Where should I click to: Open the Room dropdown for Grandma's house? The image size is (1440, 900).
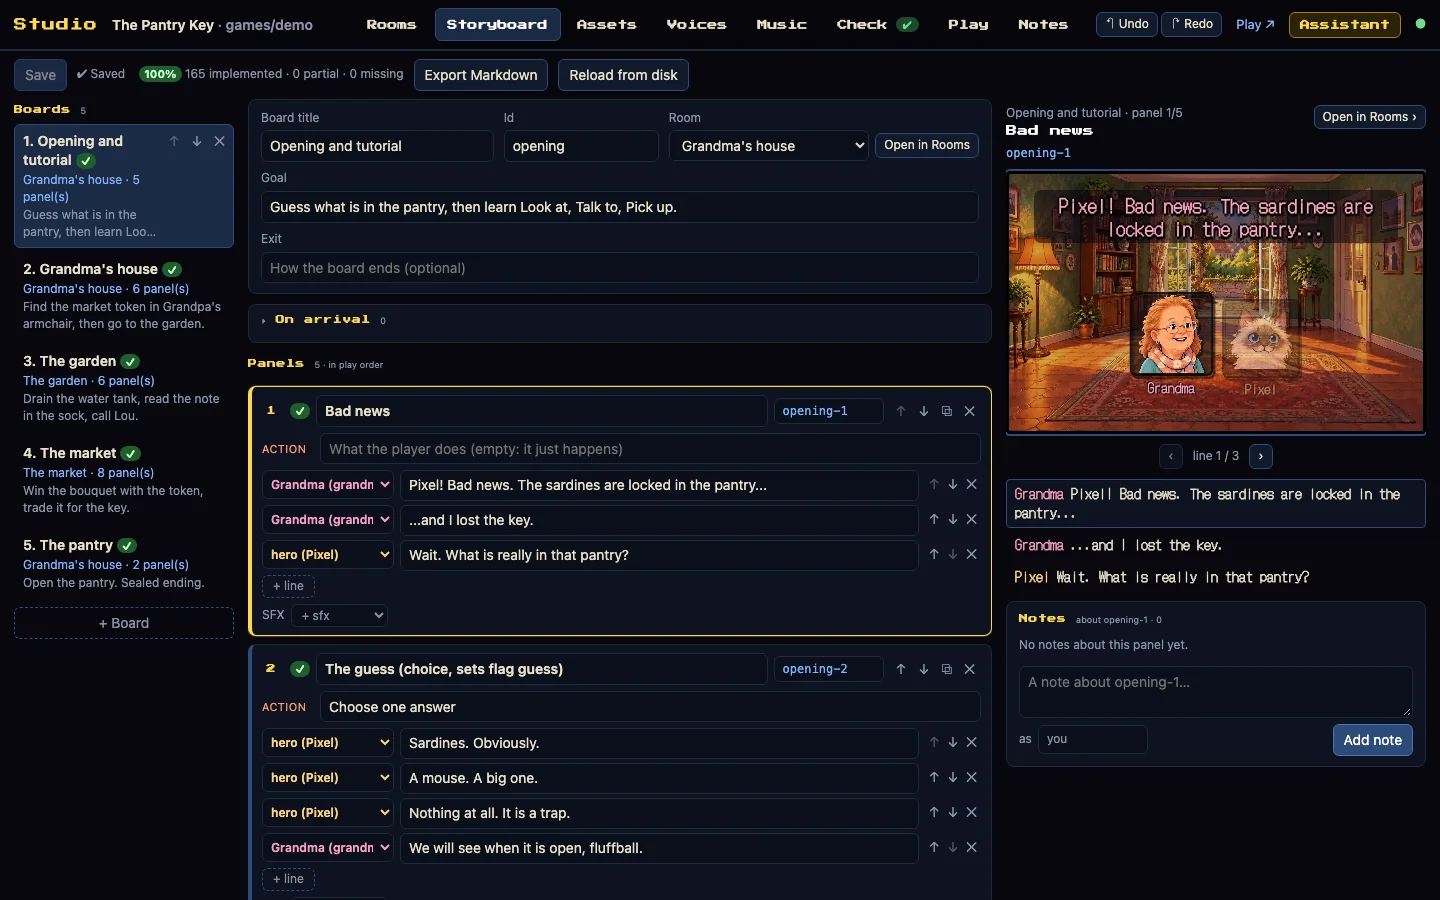point(769,146)
